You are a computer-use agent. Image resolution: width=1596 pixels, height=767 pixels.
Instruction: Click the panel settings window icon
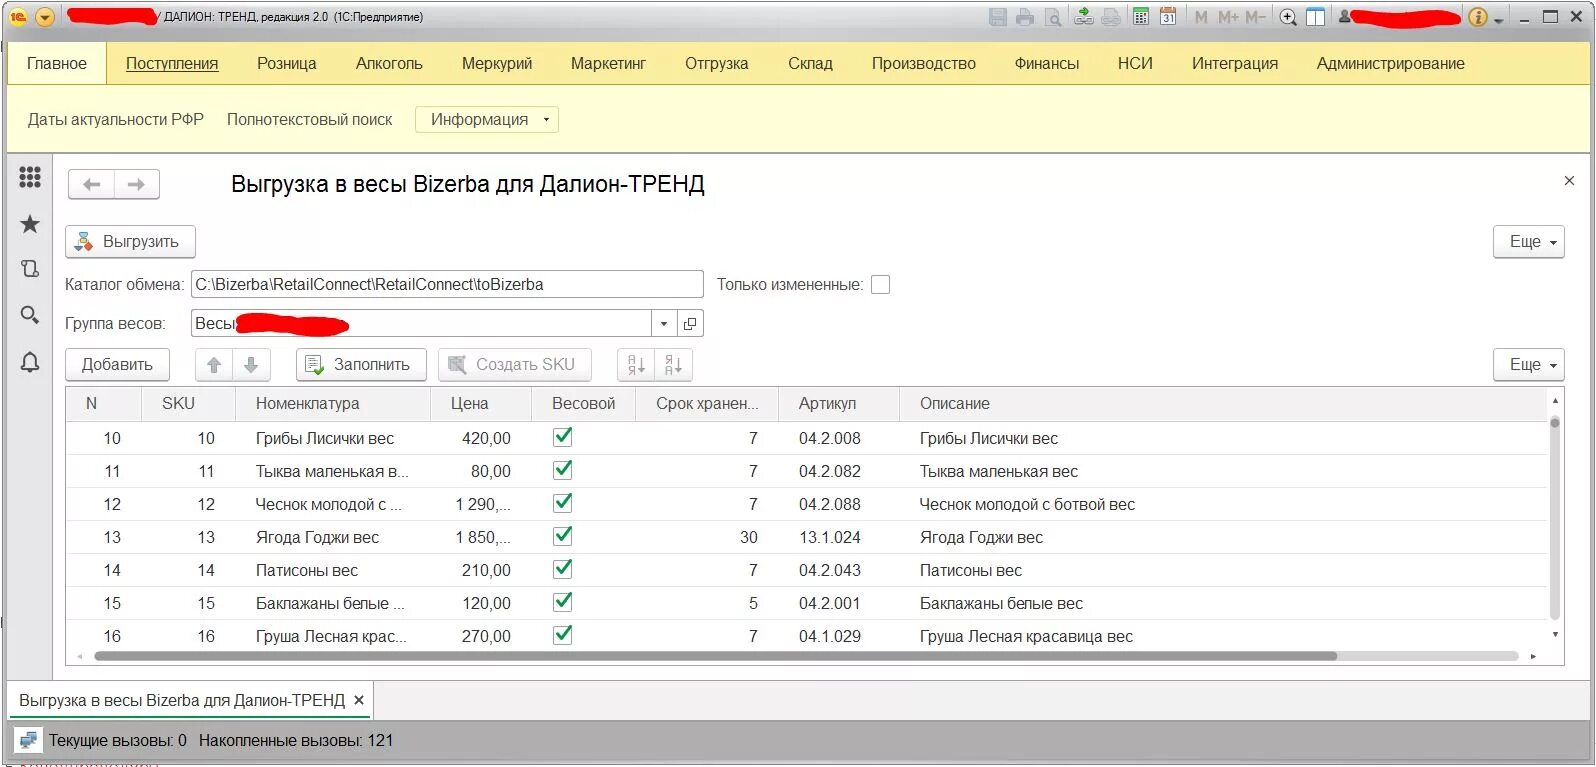coord(1316,17)
